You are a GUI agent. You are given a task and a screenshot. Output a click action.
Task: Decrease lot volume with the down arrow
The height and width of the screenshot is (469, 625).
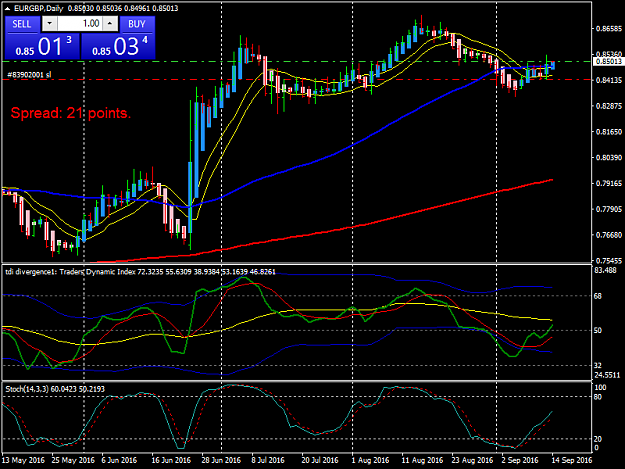pos(49,24)
